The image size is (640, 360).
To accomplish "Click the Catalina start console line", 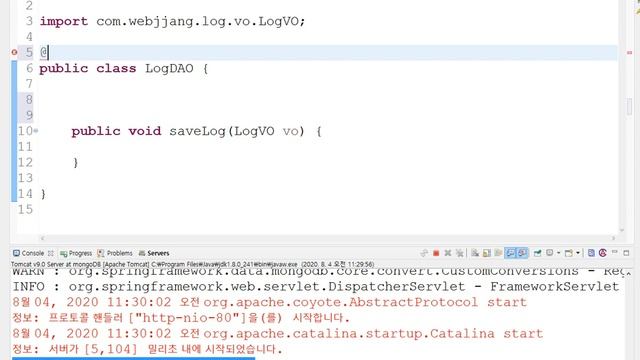I will click(x=278, y=333).
